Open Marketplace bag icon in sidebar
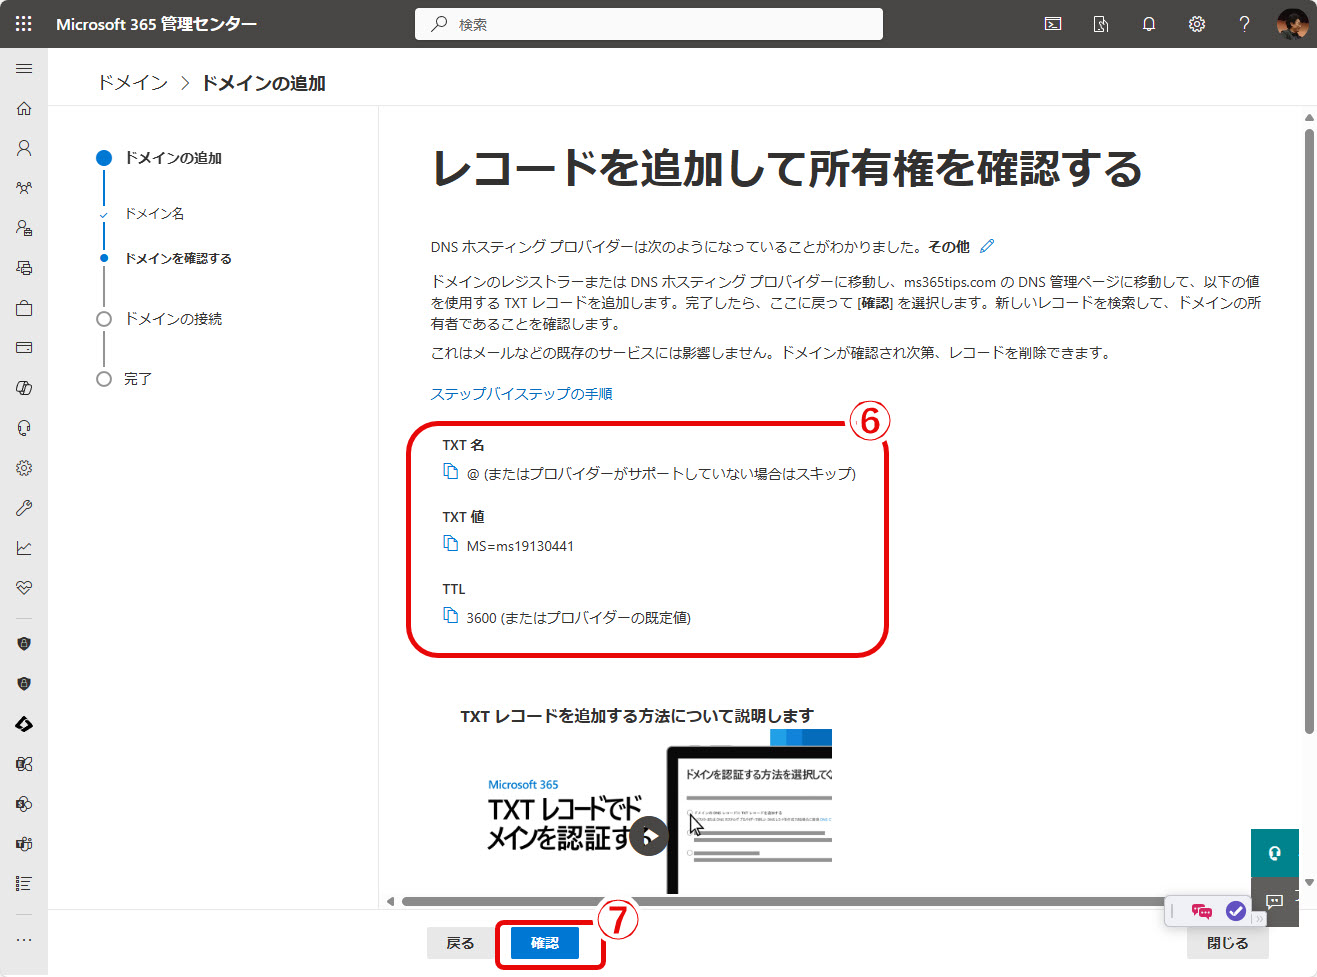 [x=24, y=308]
